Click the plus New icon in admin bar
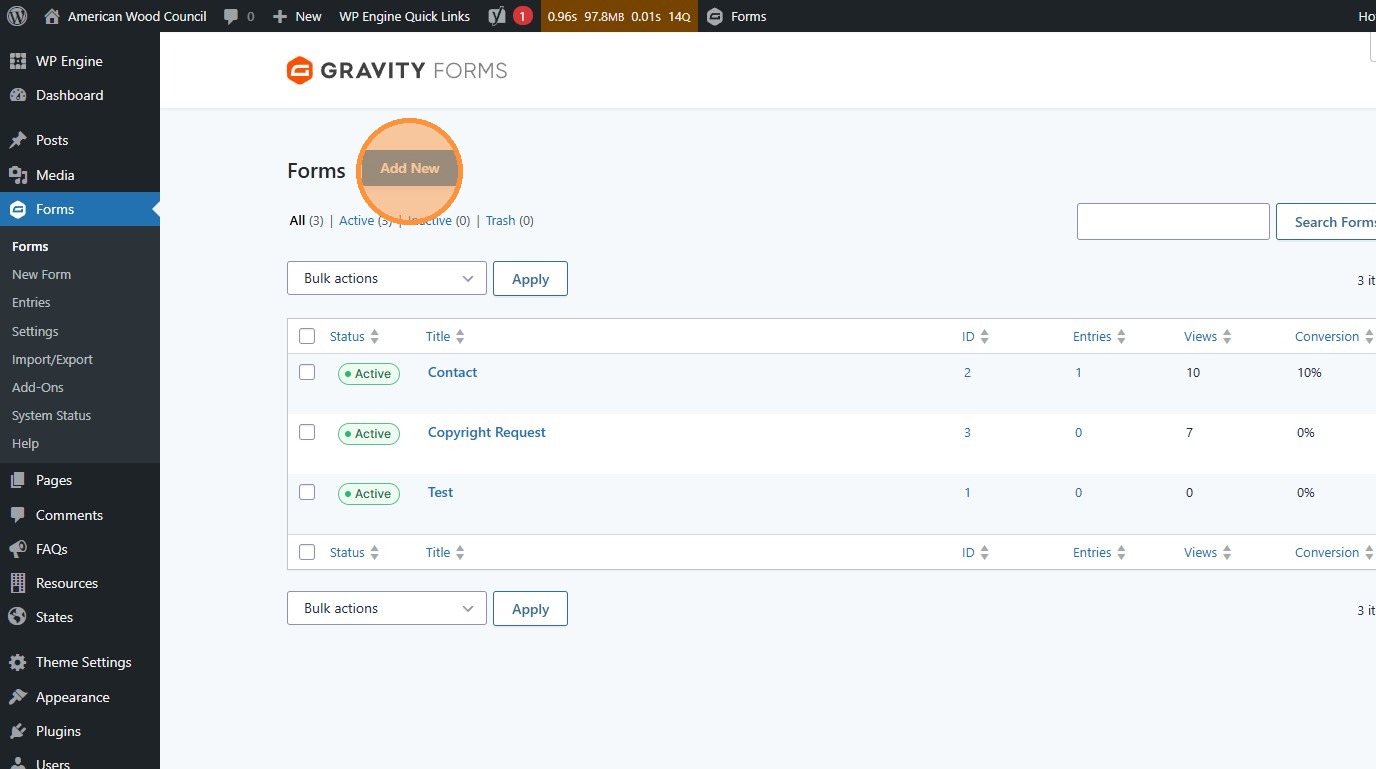The image size is (1376, 769). (x=280, y=17)
